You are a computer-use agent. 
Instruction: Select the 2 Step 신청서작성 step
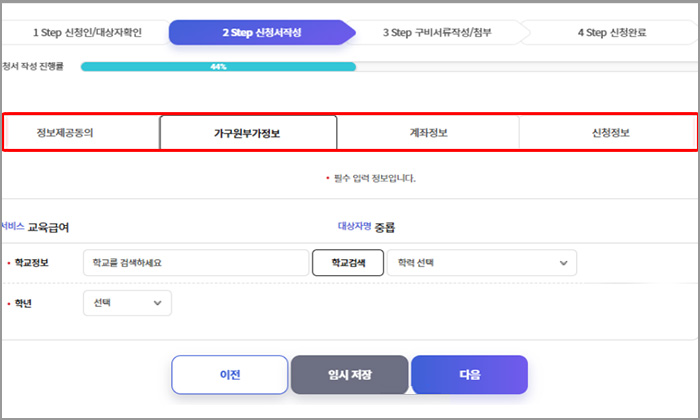tap(262, 32)
